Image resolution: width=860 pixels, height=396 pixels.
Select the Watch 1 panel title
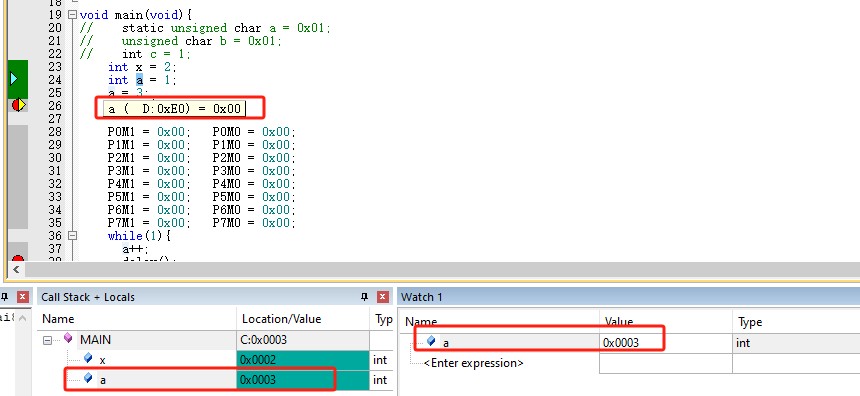[422, 297]
